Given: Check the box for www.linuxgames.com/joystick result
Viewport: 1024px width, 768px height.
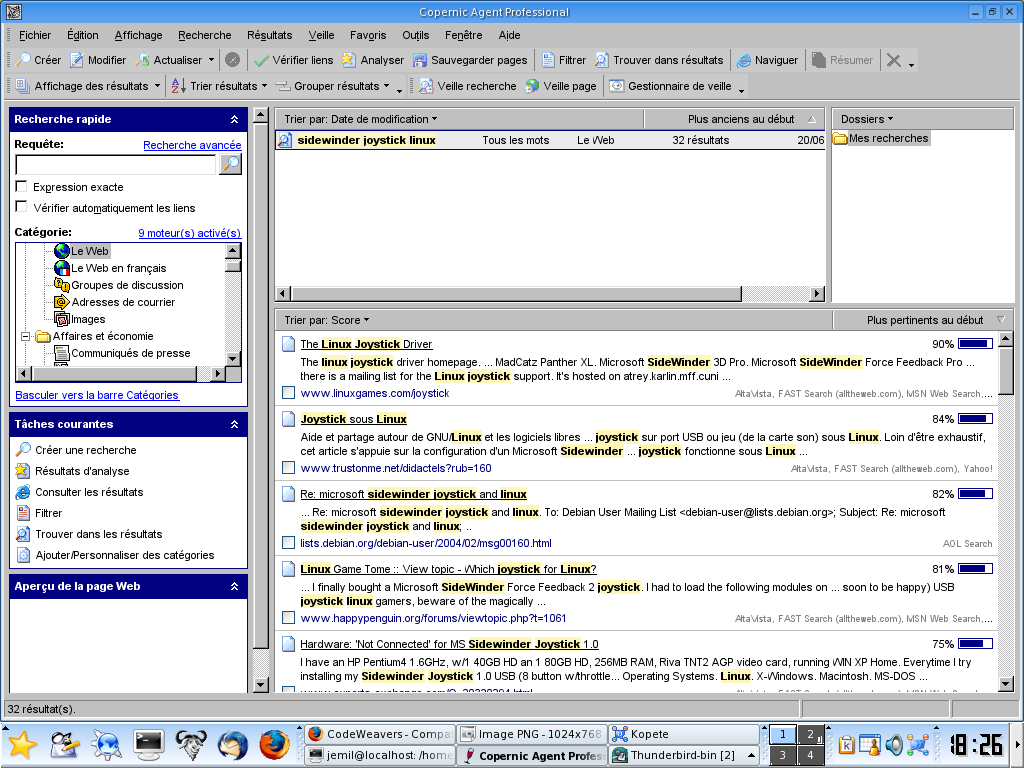Looking at the screenshot, I should tap(288, 392).
